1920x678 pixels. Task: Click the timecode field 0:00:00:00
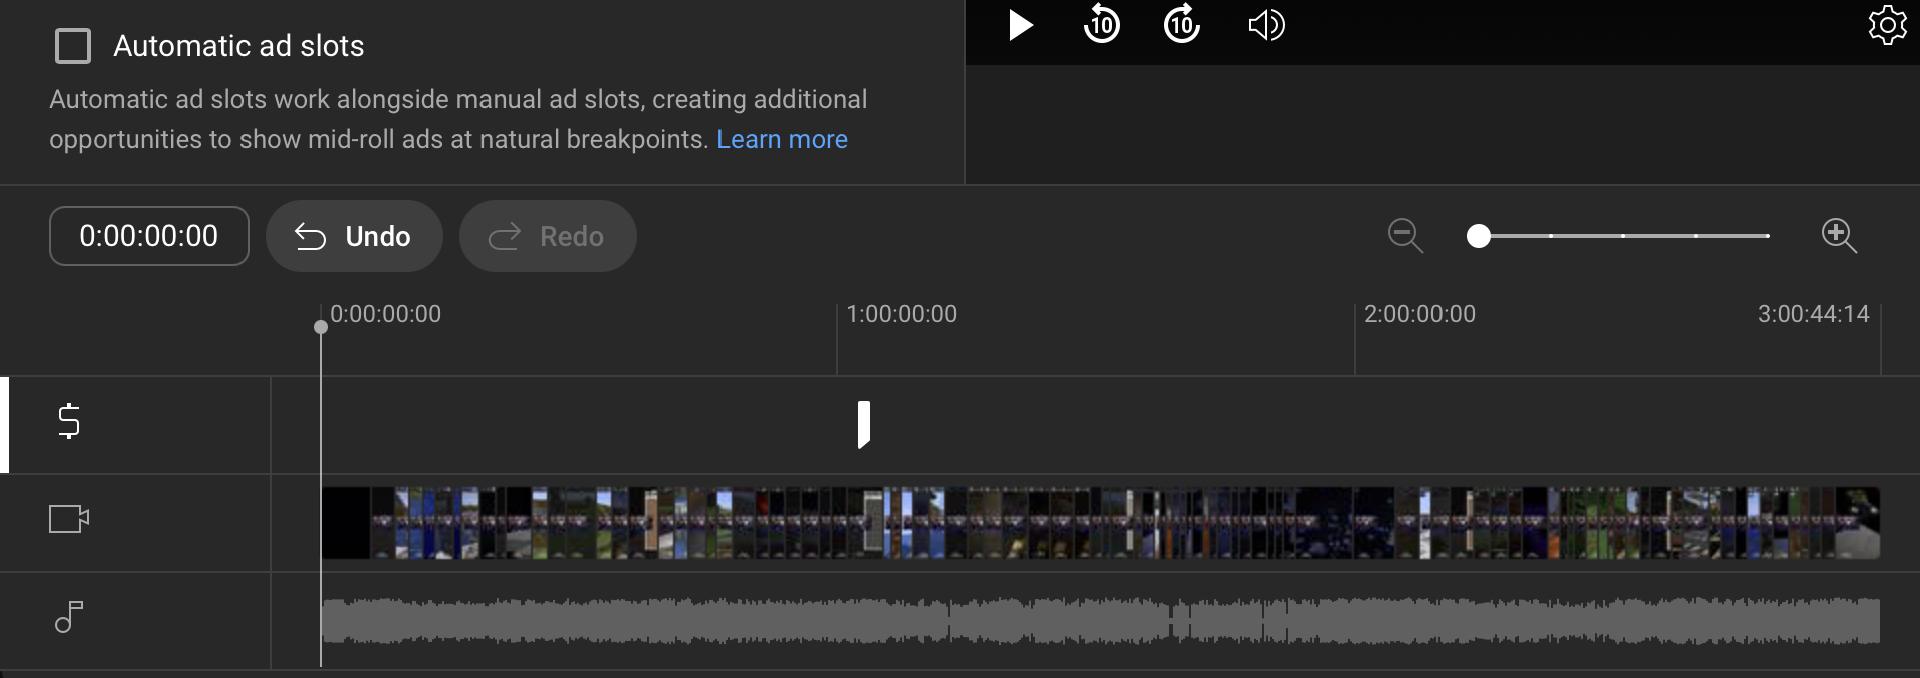pos(149,236)
